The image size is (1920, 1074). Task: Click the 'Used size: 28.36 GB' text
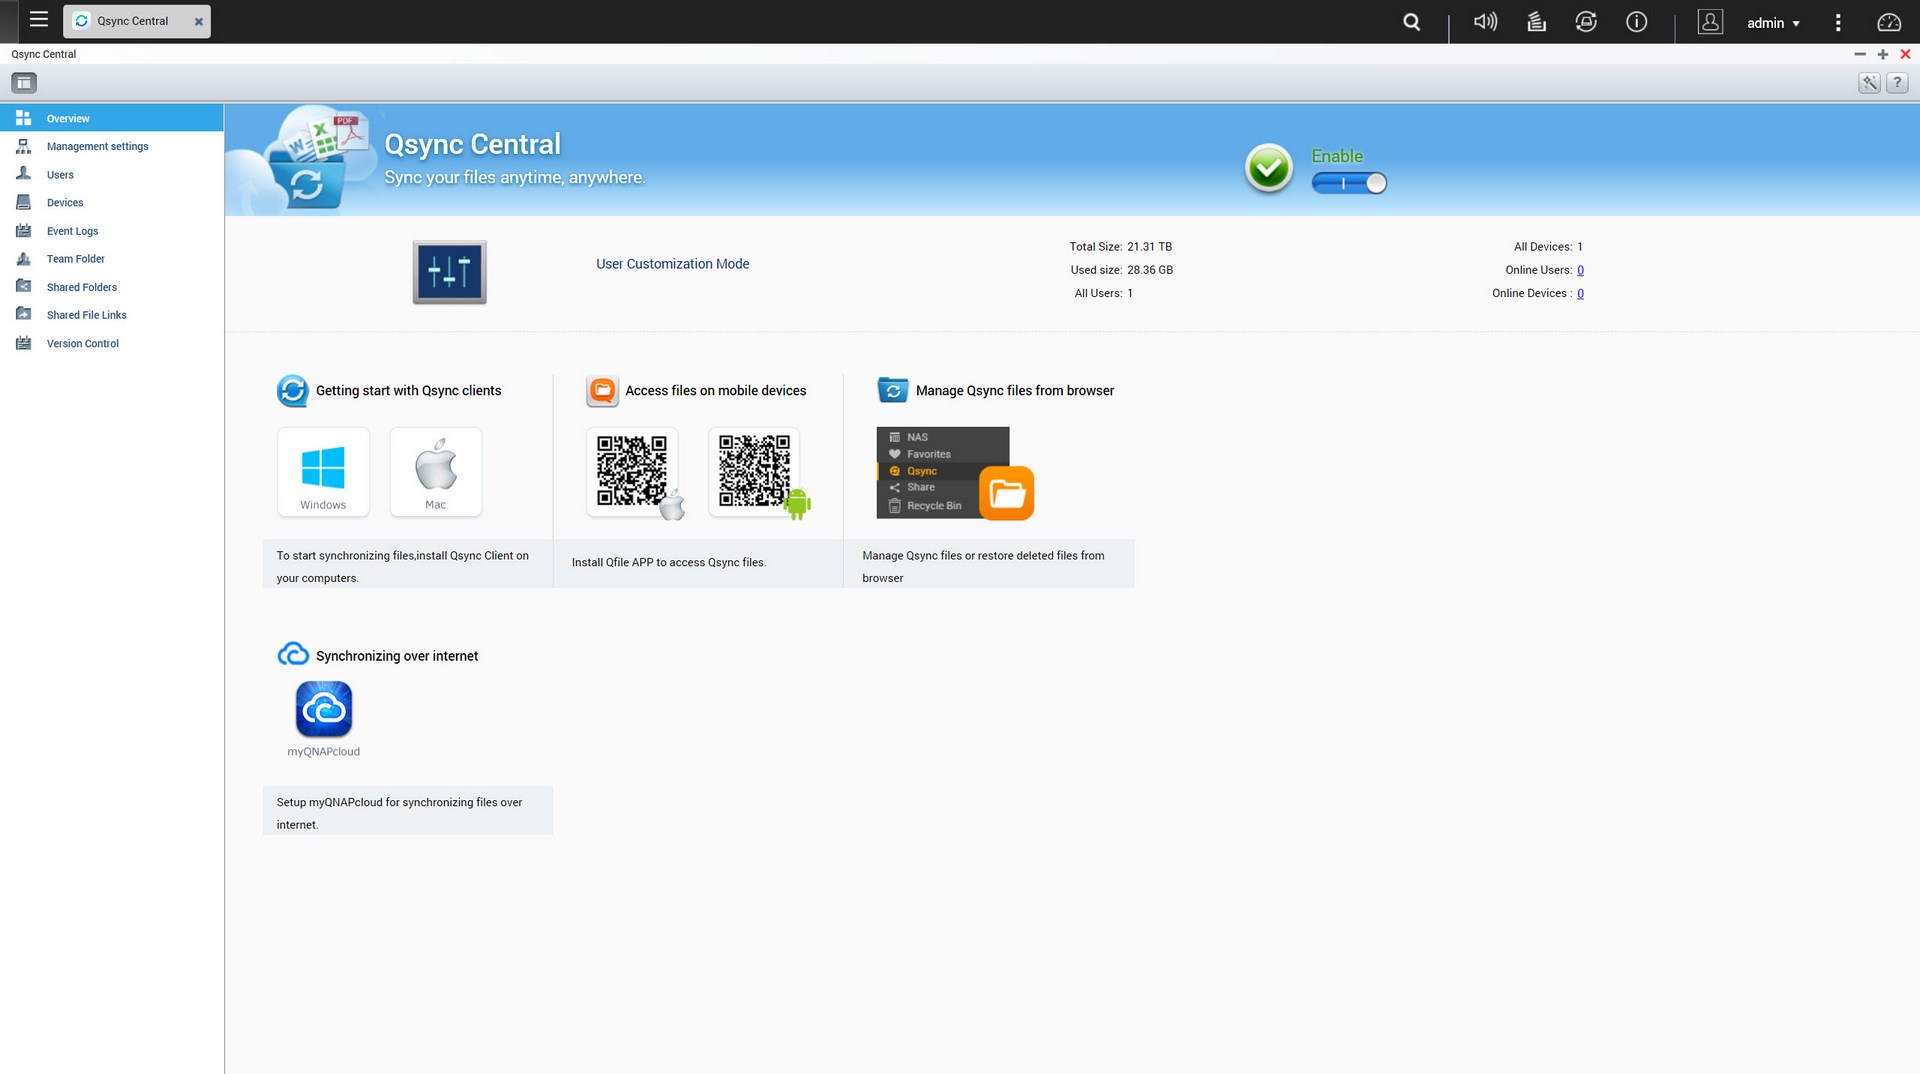[1121, 270]
